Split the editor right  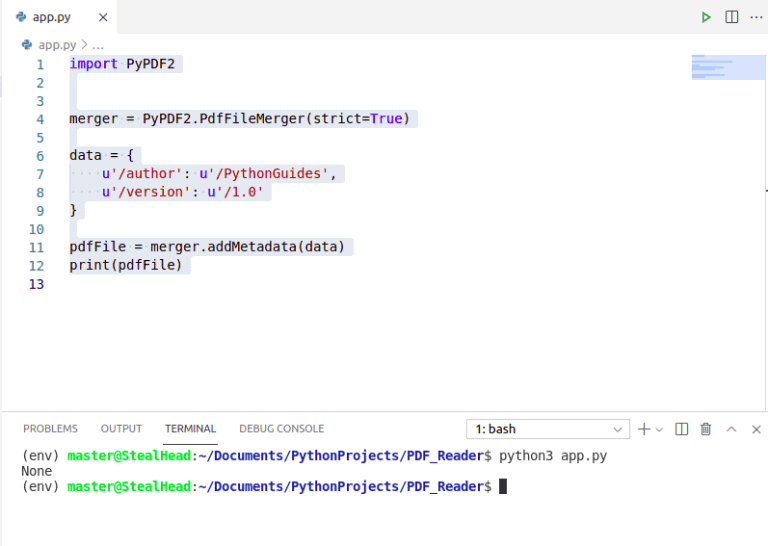click(x=731, y=17)
